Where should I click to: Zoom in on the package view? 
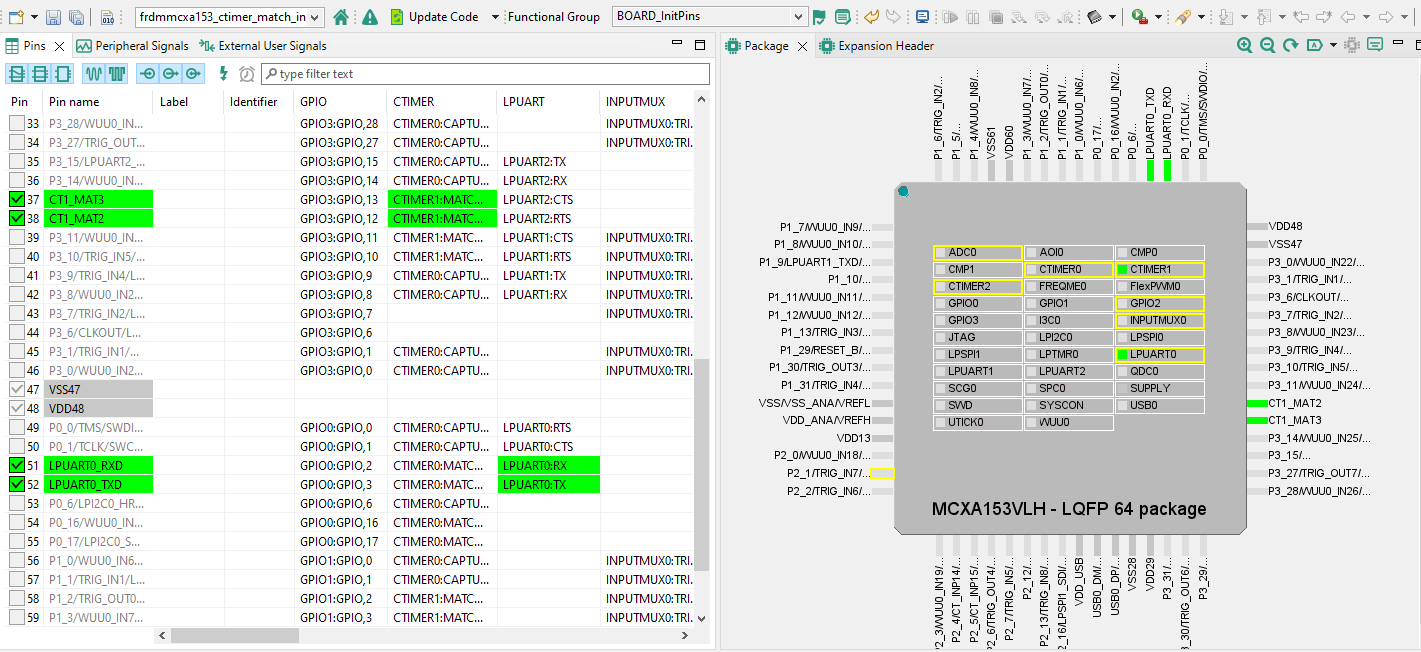[1244, 45]
